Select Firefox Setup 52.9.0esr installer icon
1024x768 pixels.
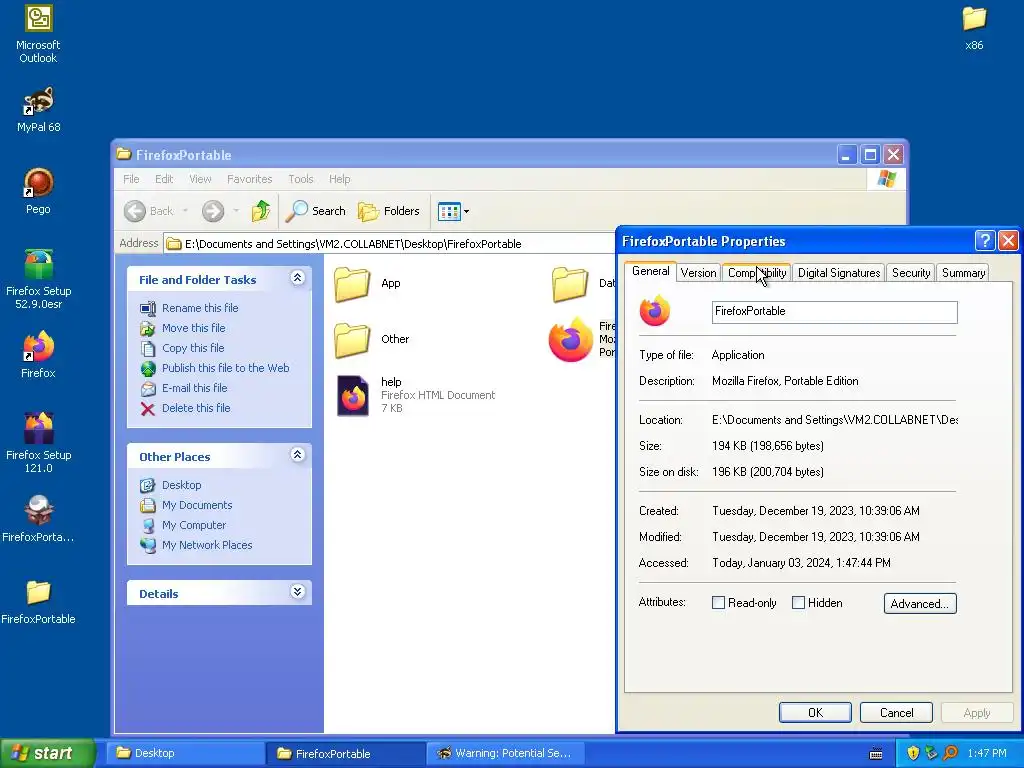38,280
